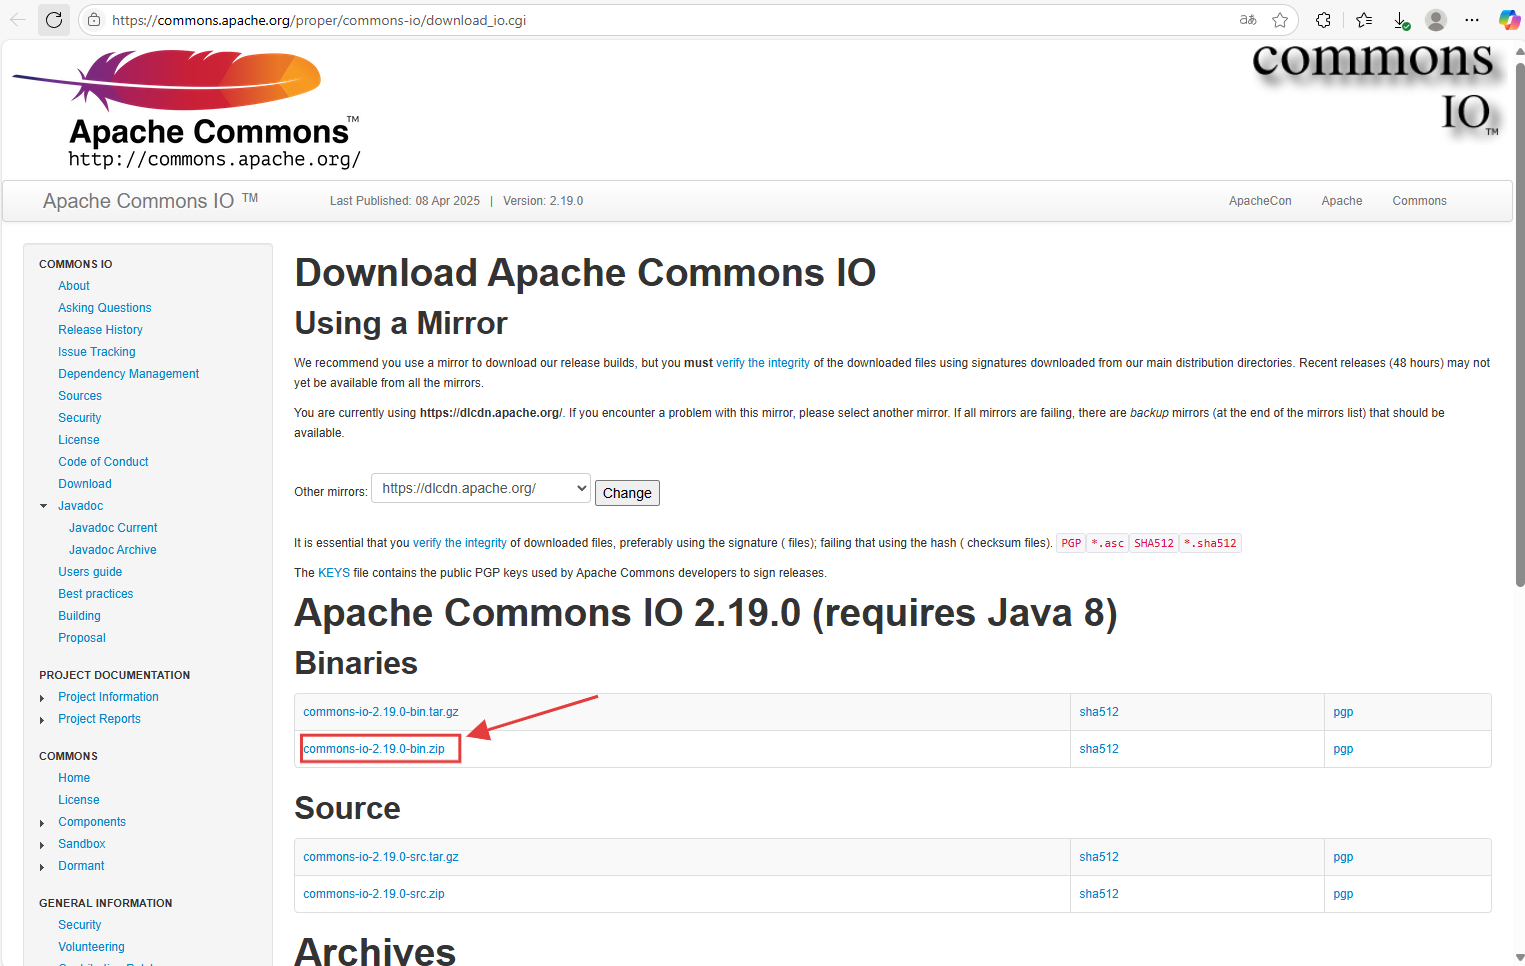The width and height of the screenshot is (1525, 966).
Task: Open the ApacheCon navigation entry
Action: 1260,200
